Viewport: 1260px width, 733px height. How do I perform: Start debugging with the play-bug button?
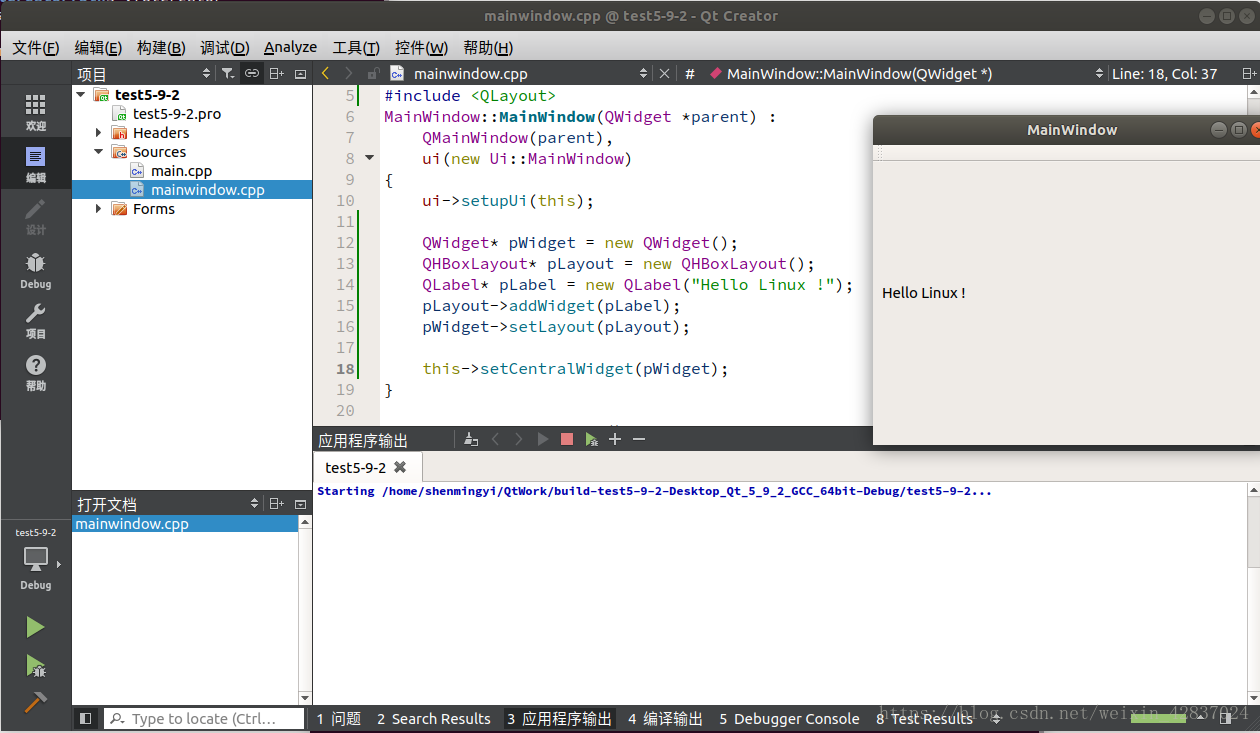tap(36, 665)
